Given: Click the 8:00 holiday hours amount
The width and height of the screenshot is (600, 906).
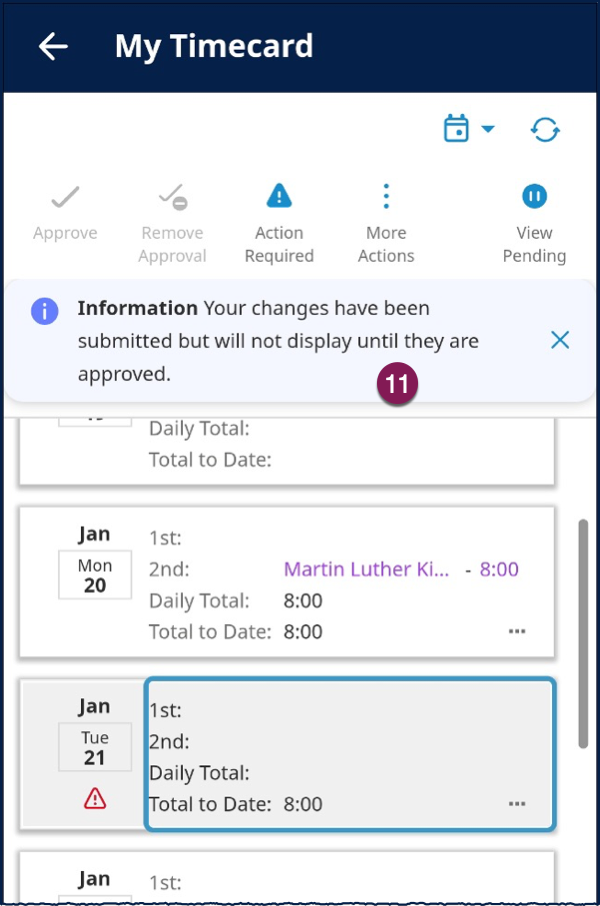Looking at the screenshot, I should [499, 569].
